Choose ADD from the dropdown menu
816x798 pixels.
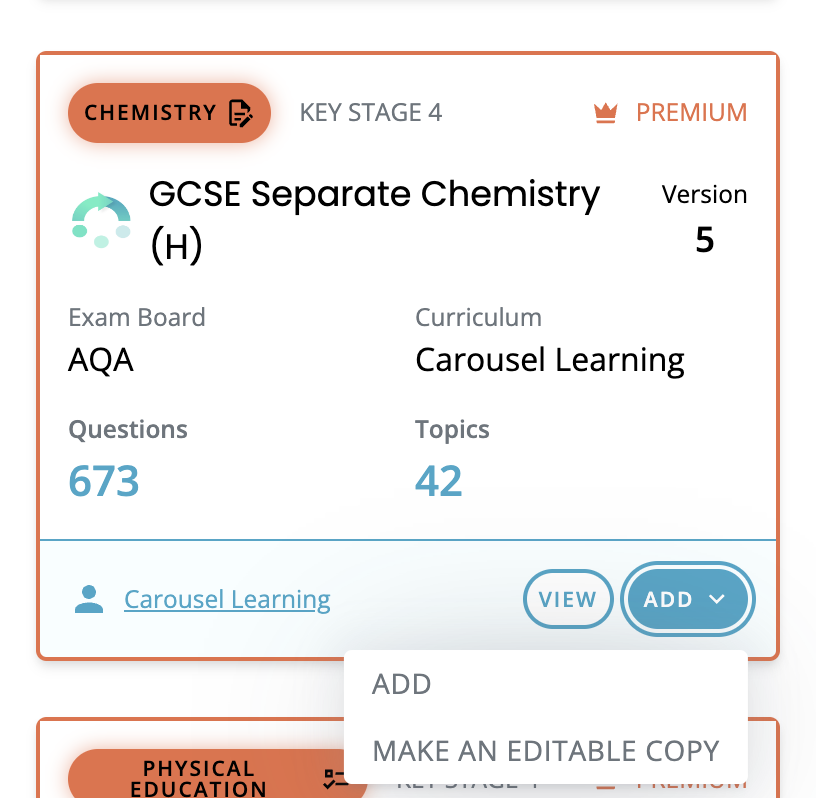pos(402,684)
